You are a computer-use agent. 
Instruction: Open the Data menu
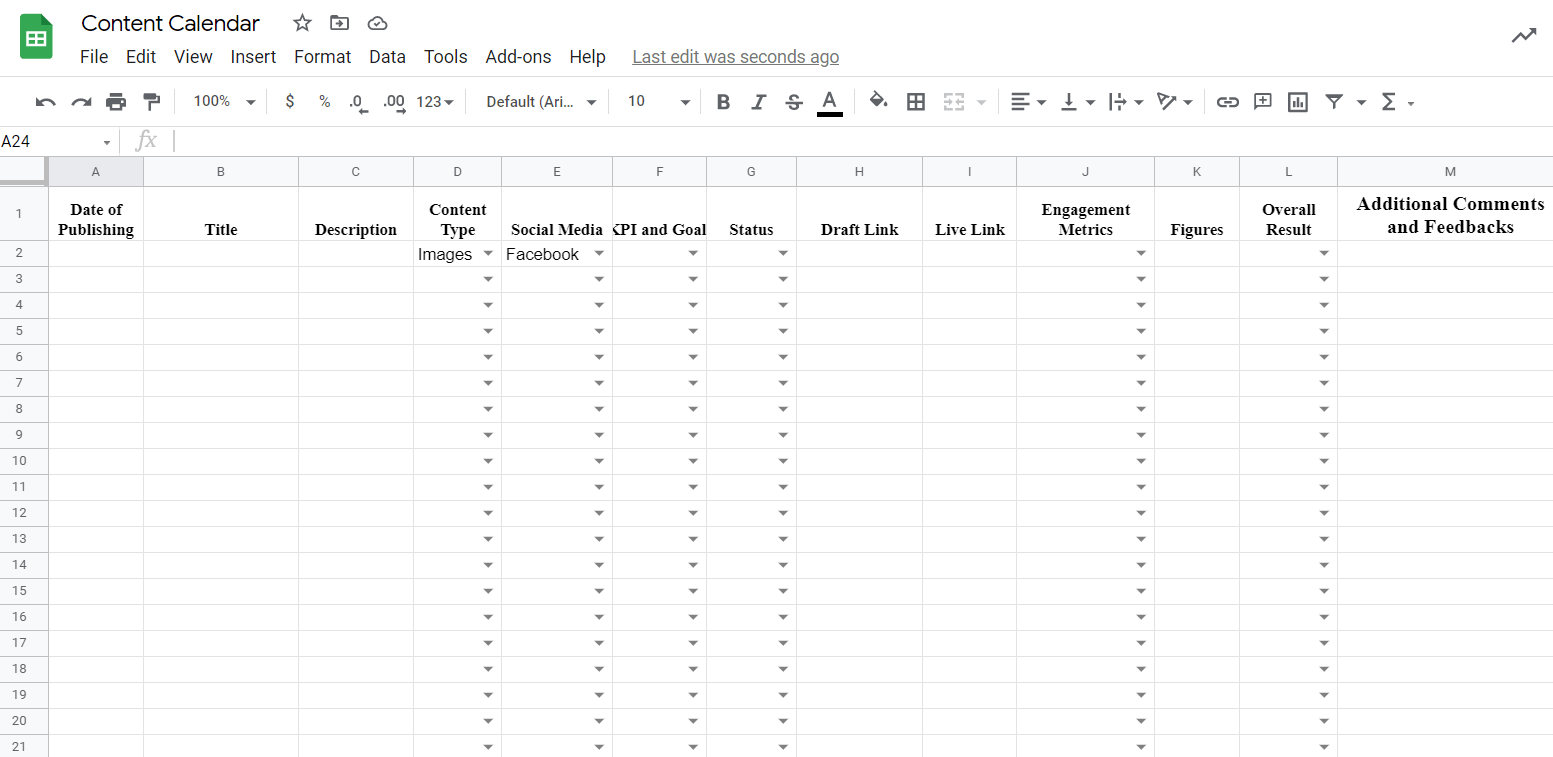pos(387,57)
